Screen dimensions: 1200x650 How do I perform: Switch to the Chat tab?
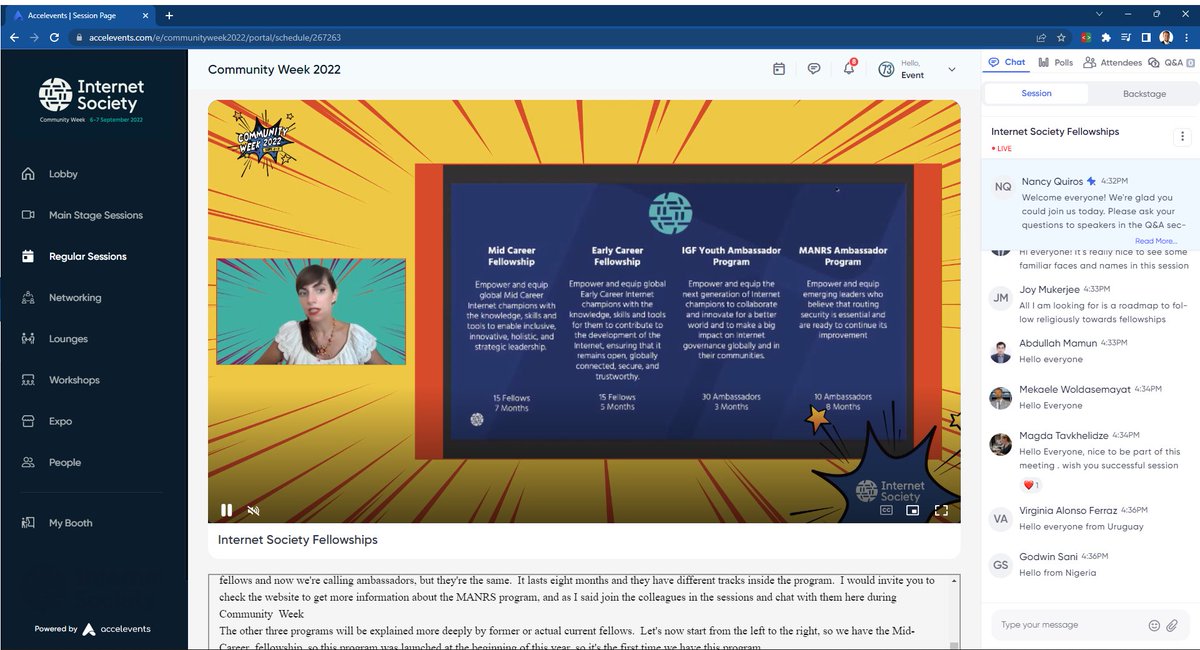pos(1007,62)
